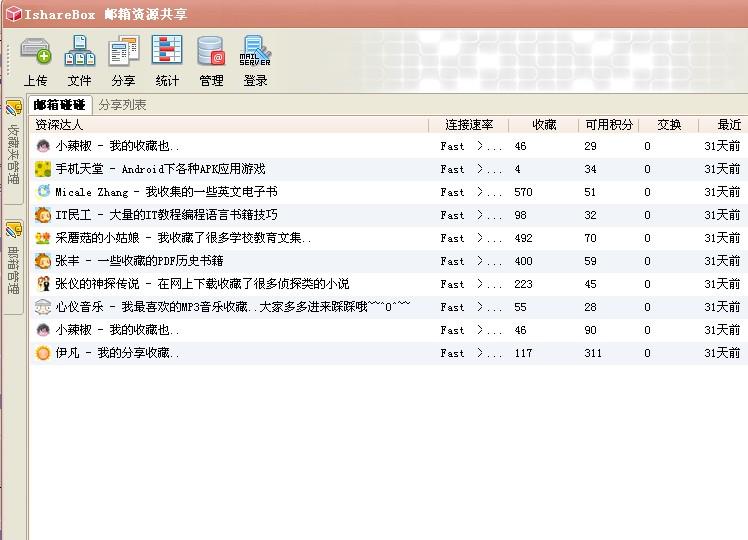Click 可用积分 value 28 in 心仪音乐 row
Screen dimensions: 748x540
click(590, 307)
